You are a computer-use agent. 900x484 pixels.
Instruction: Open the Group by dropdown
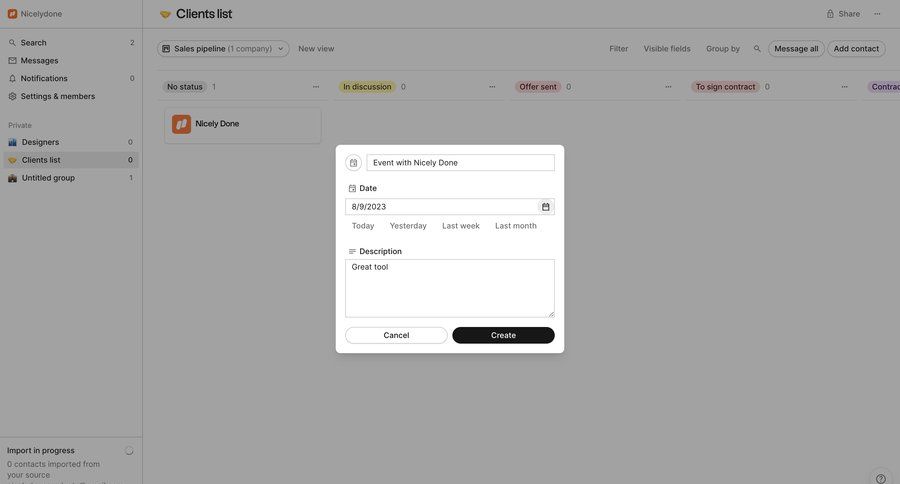tap(722, 49)
